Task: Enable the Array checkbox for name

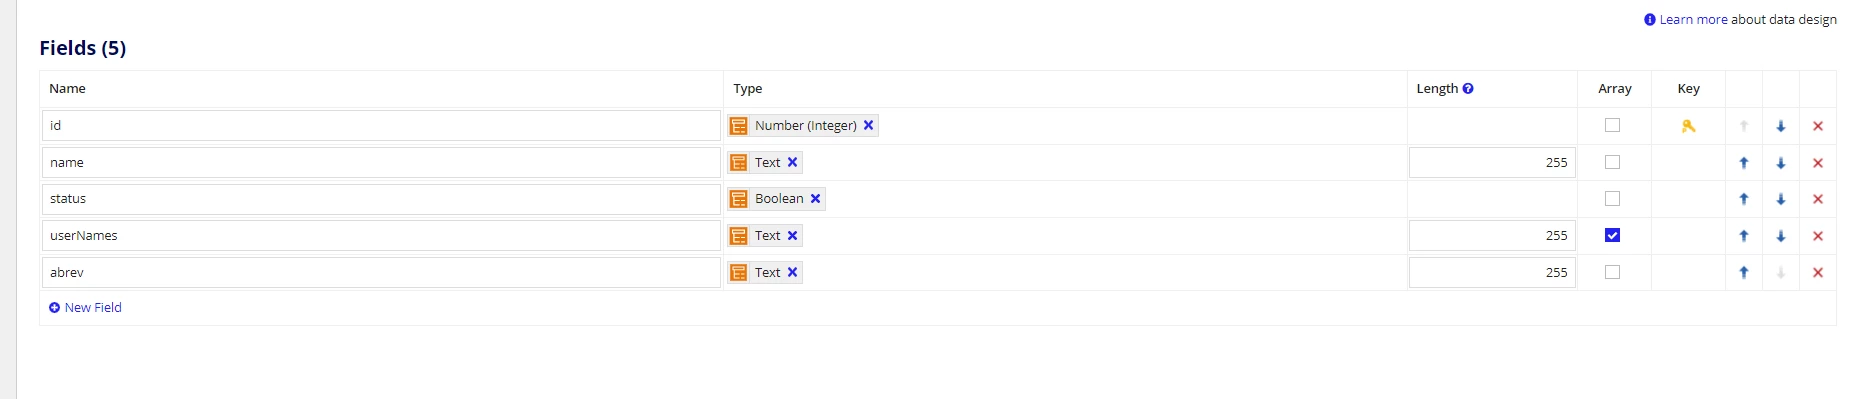Action: [x=1612, y=162]
